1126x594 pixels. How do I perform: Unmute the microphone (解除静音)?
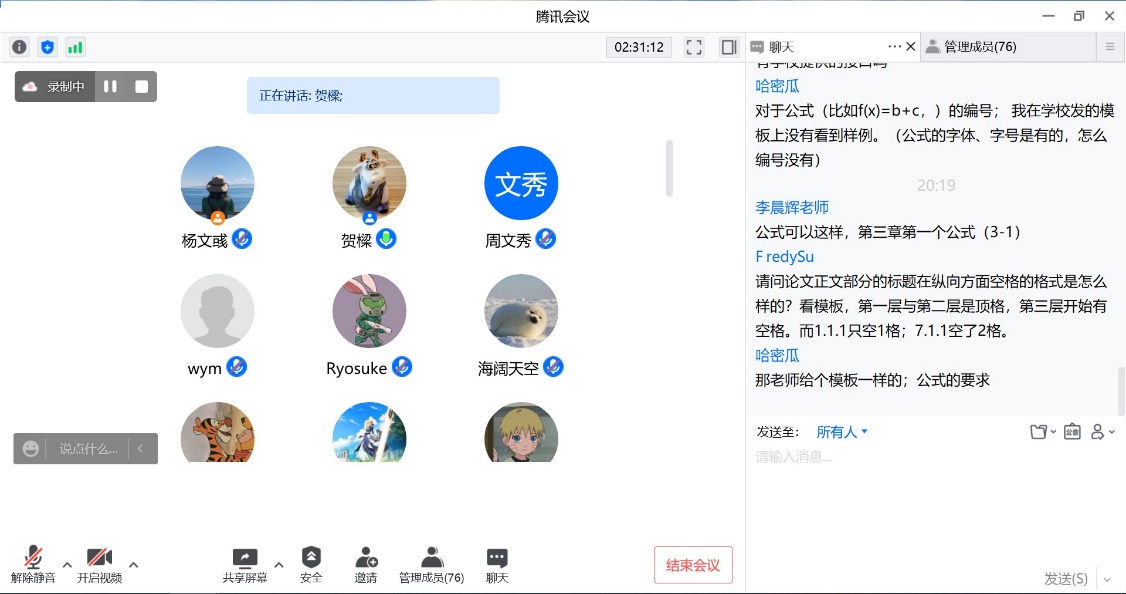(33, 565)
